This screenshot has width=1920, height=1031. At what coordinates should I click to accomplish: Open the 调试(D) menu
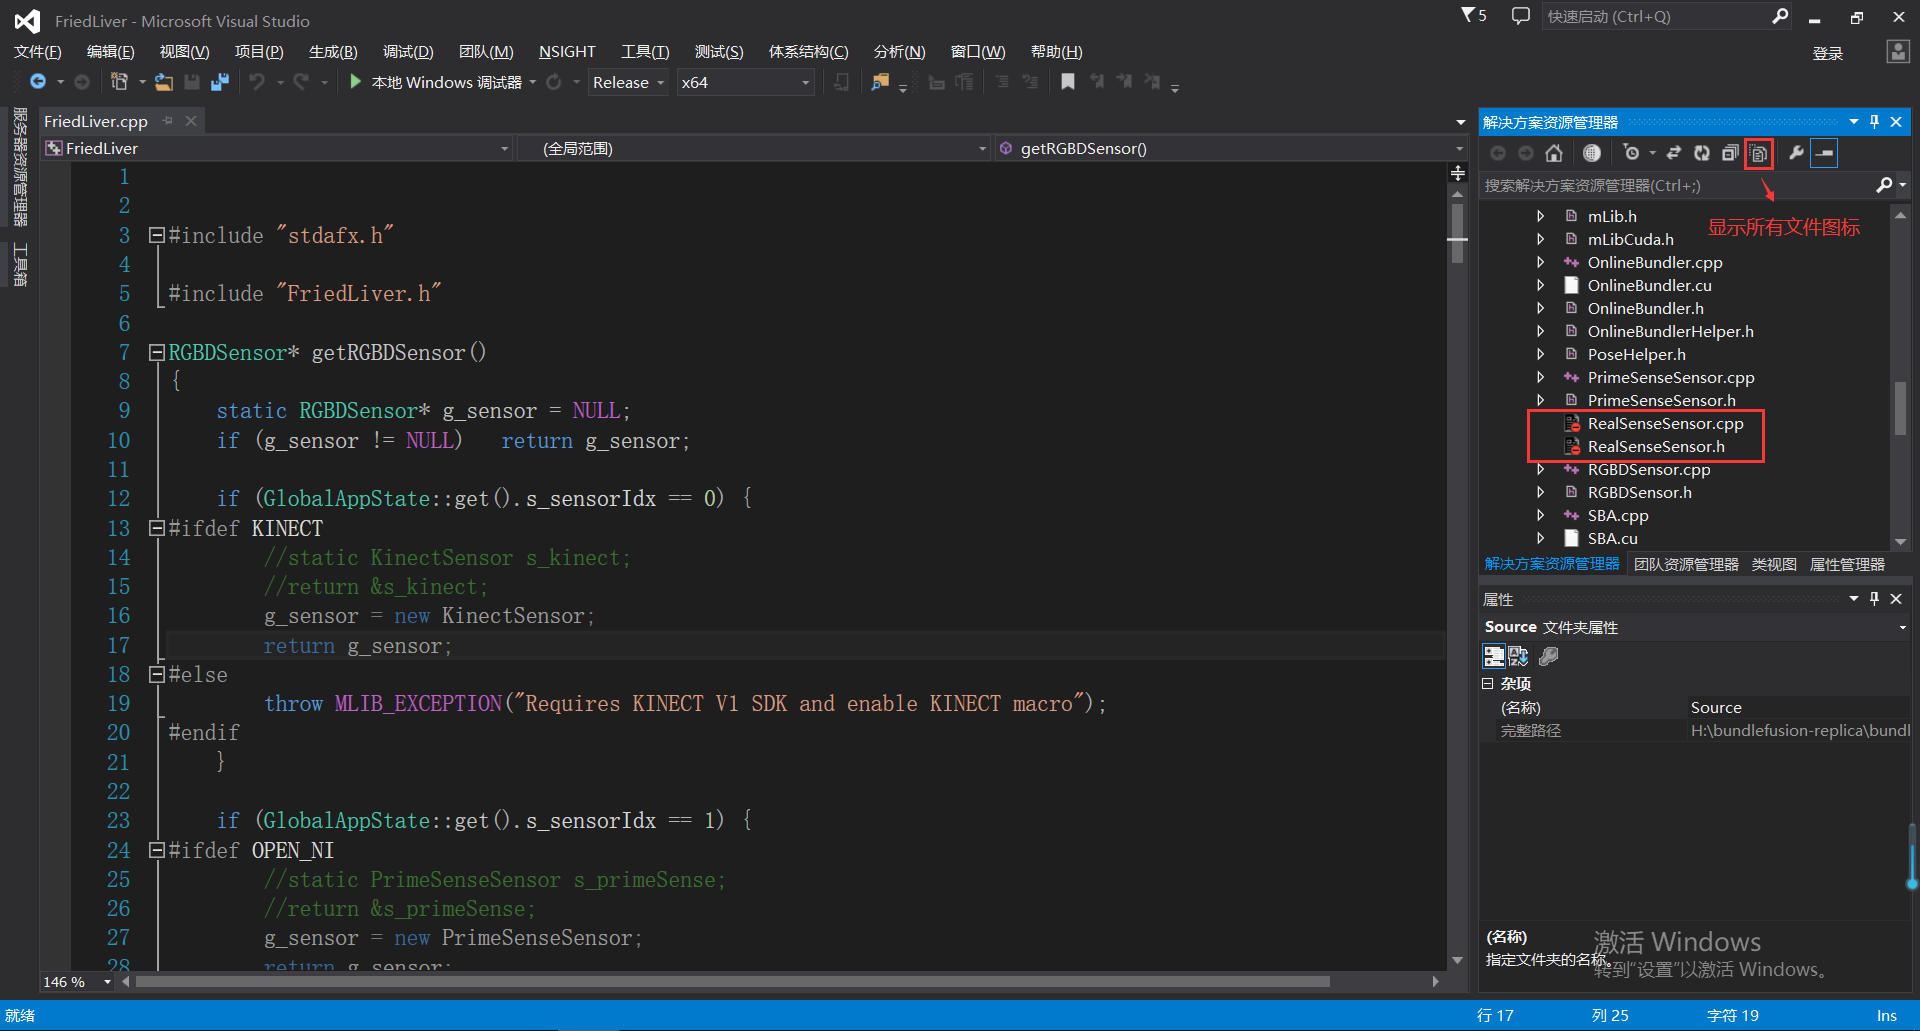point(408,52)
